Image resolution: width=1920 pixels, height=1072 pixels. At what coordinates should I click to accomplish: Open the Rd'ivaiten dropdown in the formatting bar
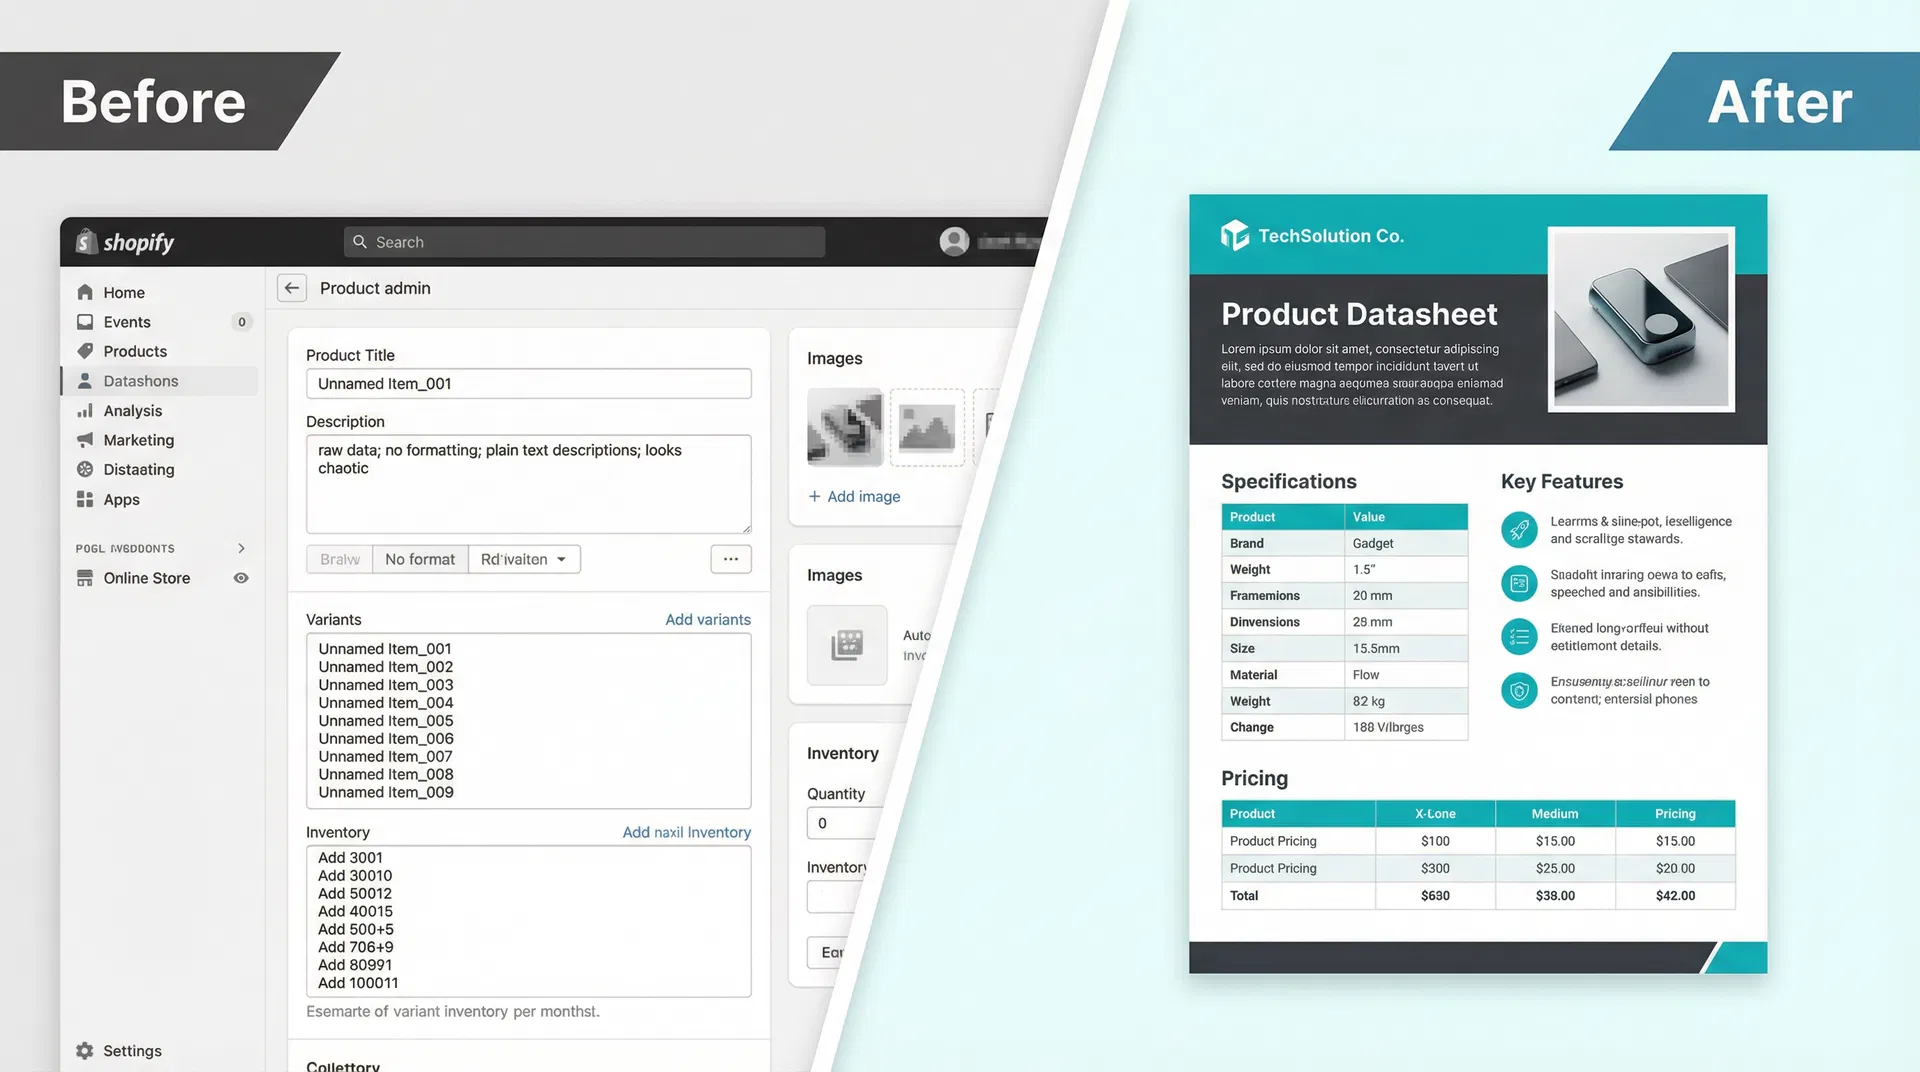pyautogui.click(x=523, y=559)
